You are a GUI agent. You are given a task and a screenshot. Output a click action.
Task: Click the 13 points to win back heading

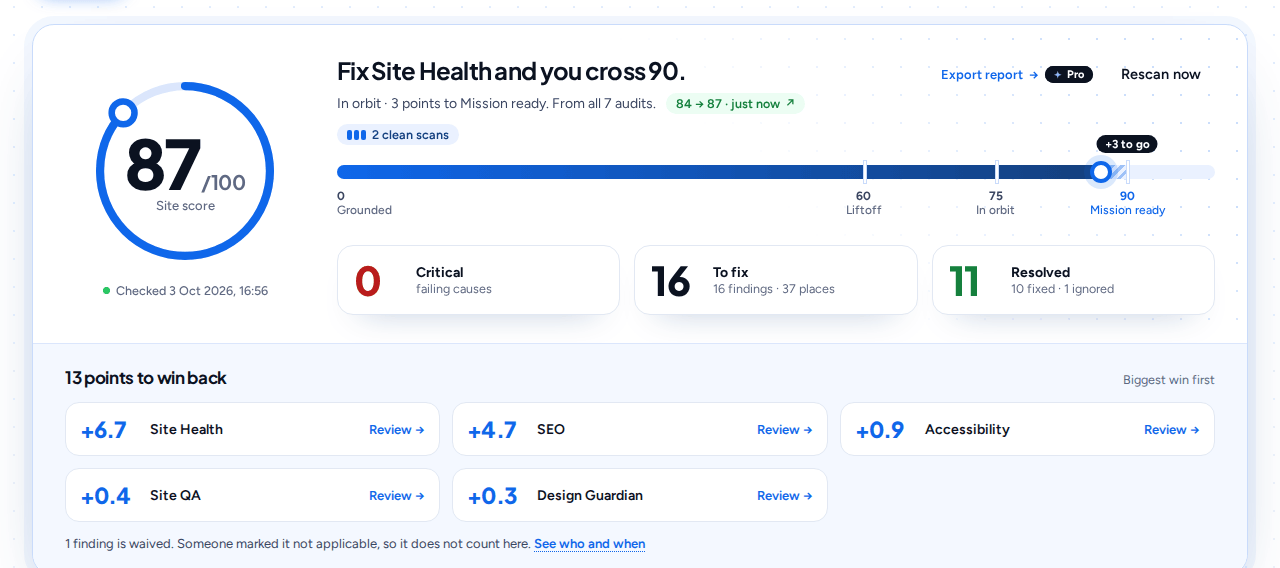pos(146,378)
